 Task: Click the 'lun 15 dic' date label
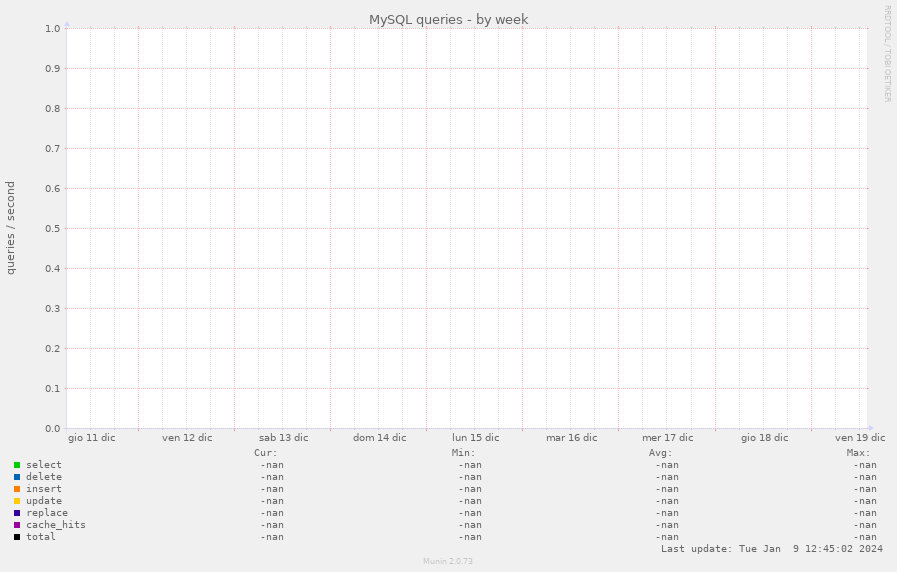[475, 438]
